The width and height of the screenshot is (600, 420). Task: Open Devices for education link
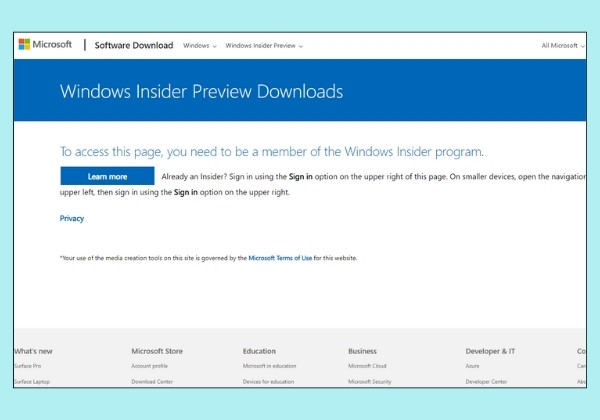pos(268,381)
